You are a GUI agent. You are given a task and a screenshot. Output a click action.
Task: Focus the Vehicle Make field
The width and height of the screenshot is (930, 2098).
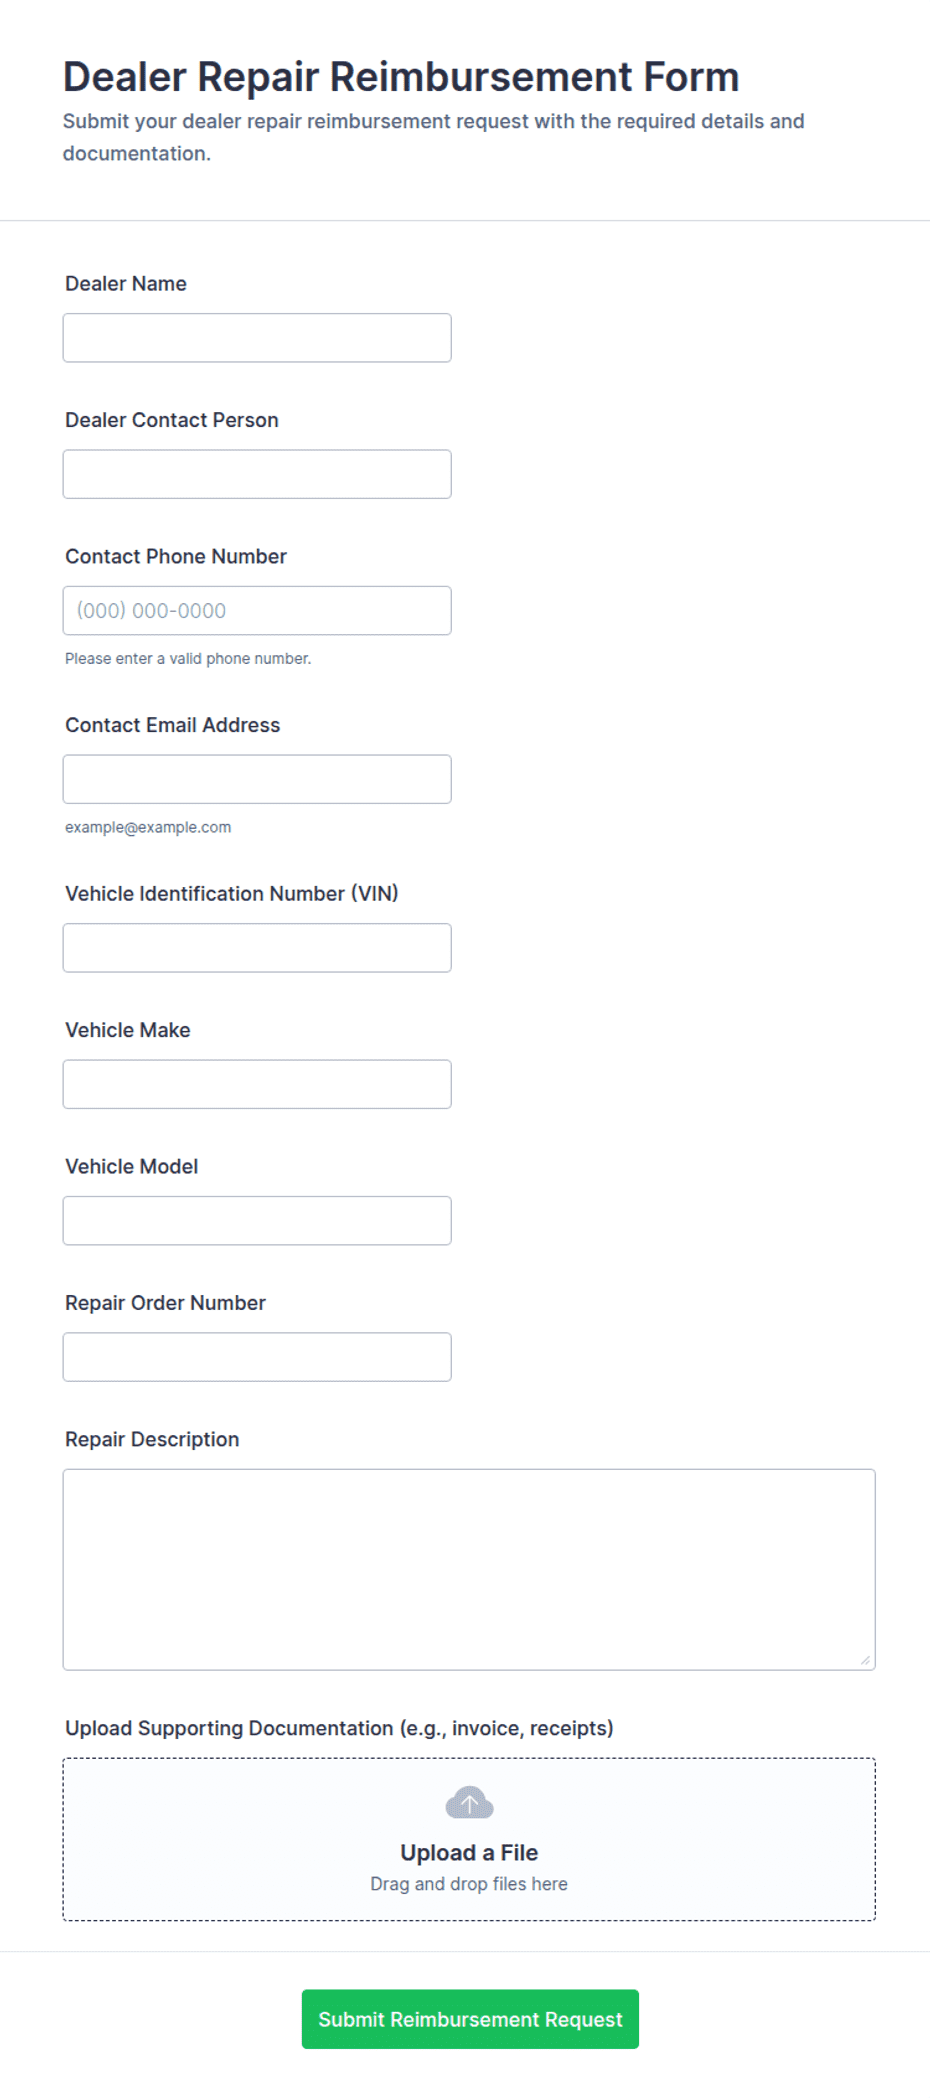coord(257,1084)
